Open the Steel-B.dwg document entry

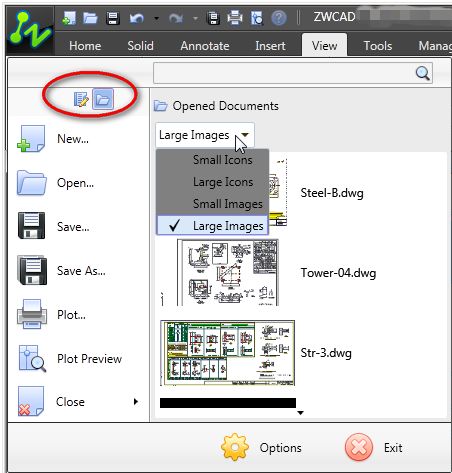332,193
